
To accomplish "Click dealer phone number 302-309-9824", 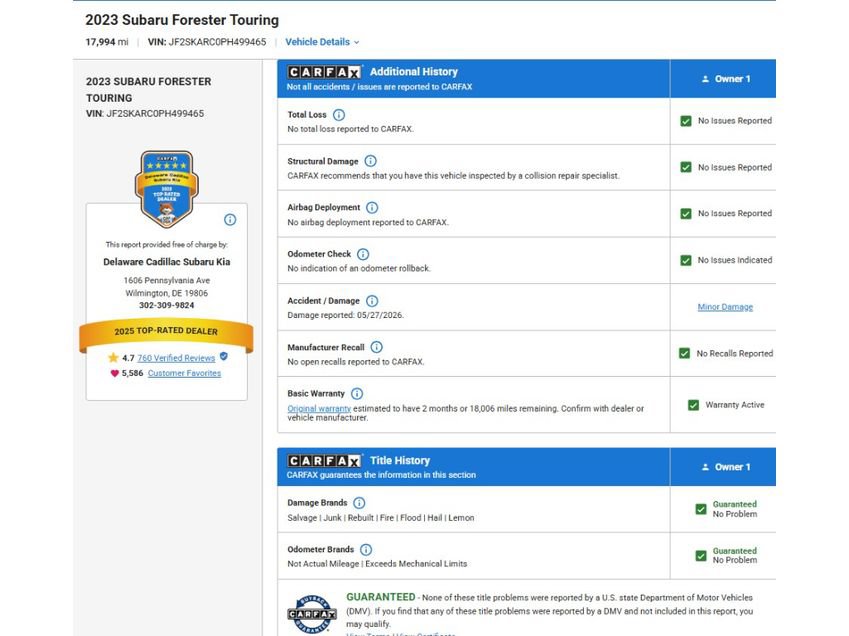I will point(166,305).
